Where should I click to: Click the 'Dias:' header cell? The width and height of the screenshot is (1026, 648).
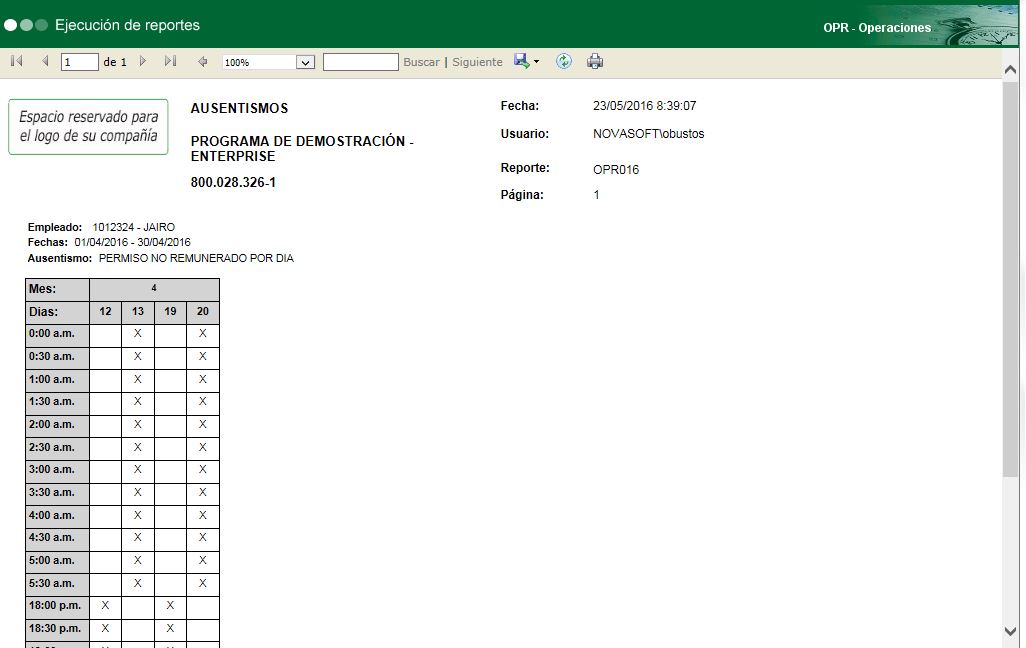tap(58, 312)
